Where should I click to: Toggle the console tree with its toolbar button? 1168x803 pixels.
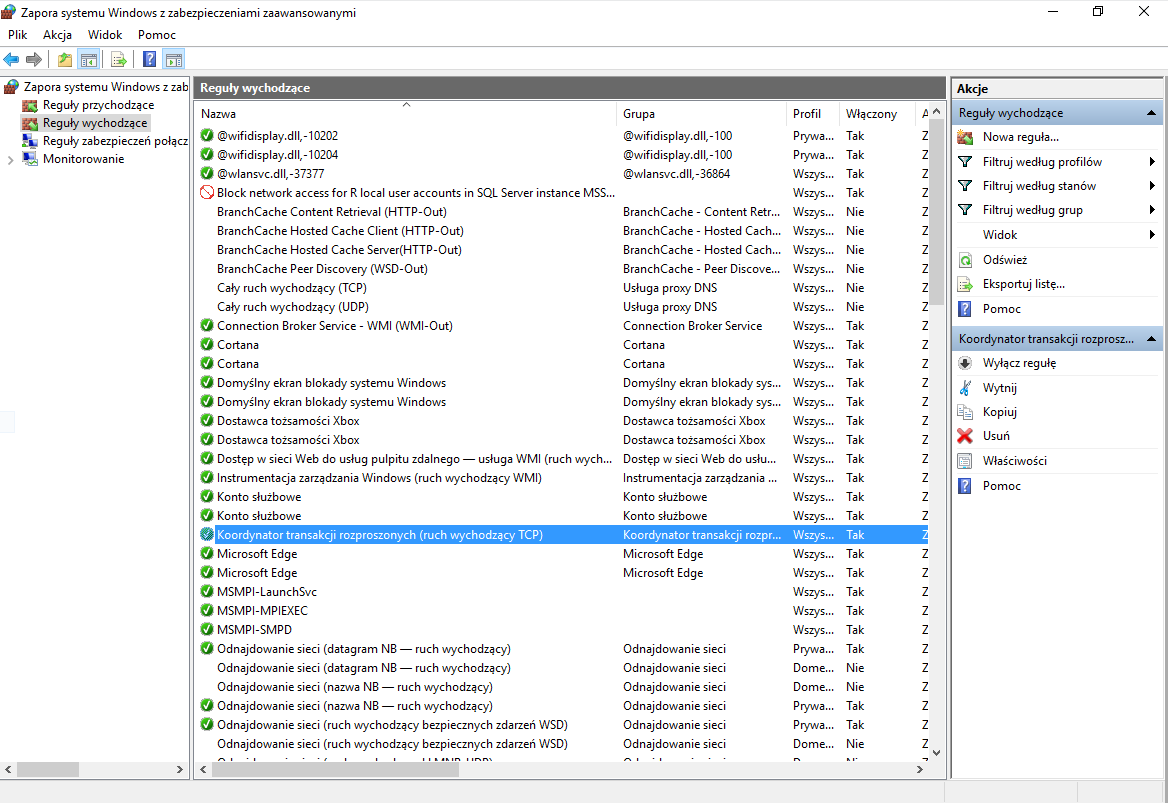pyautogui.click(x=89, y=60)
